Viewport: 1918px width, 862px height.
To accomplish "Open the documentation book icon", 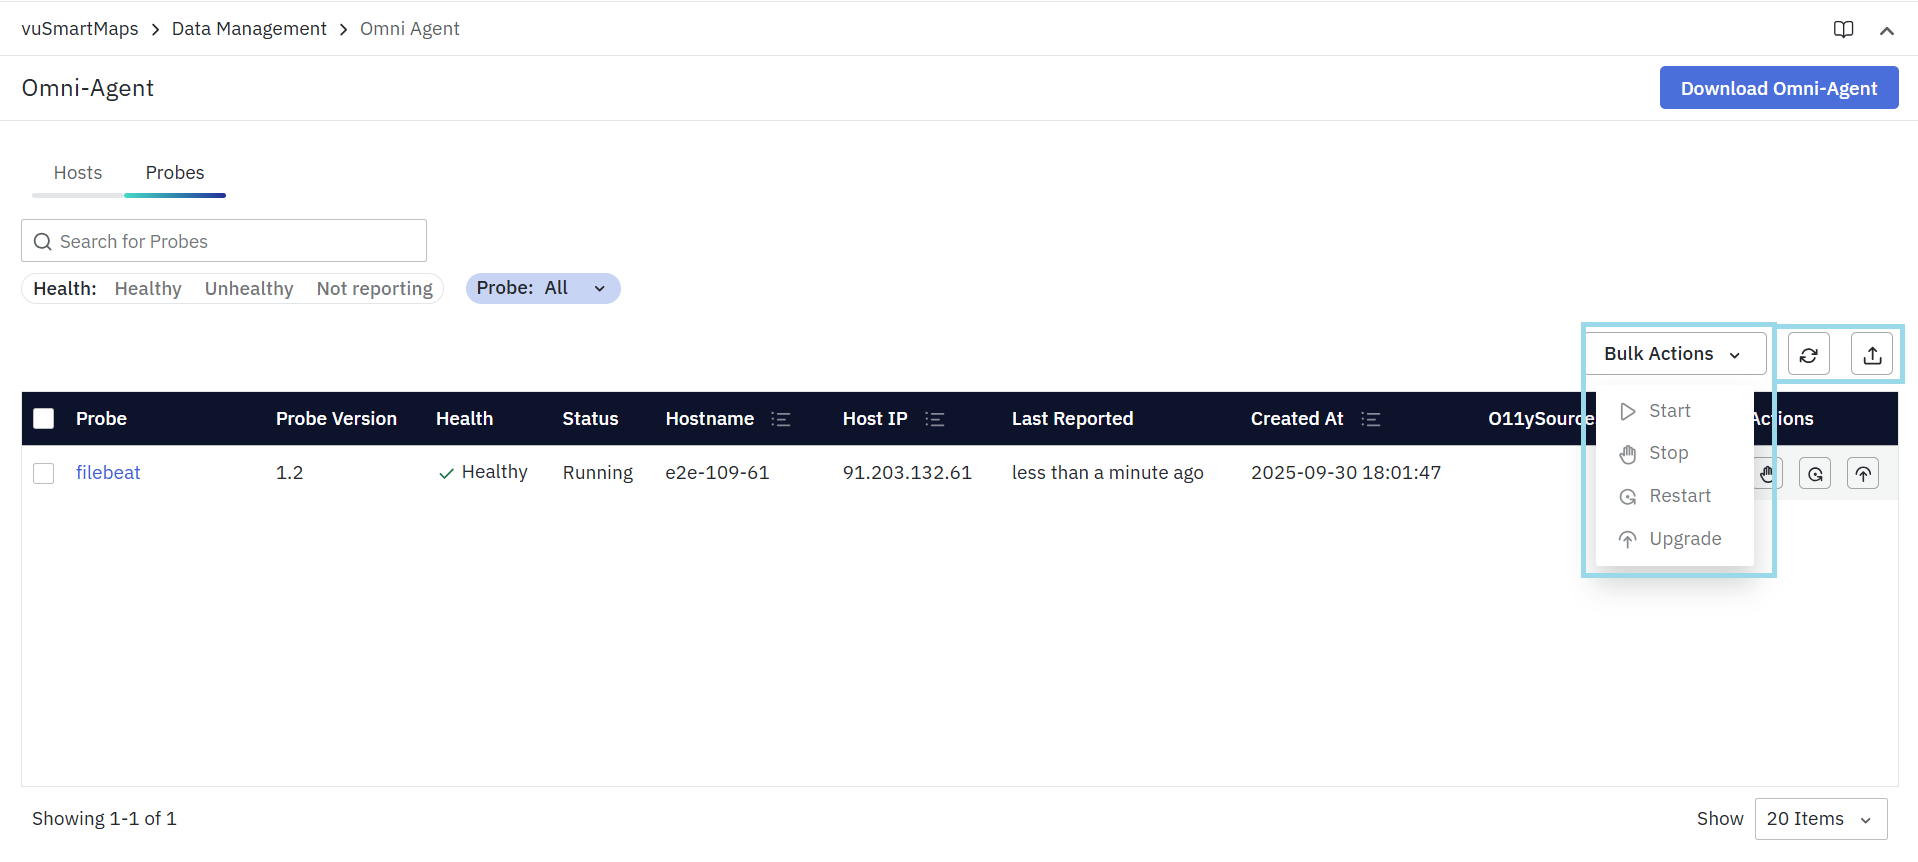I will (1843, 29).
